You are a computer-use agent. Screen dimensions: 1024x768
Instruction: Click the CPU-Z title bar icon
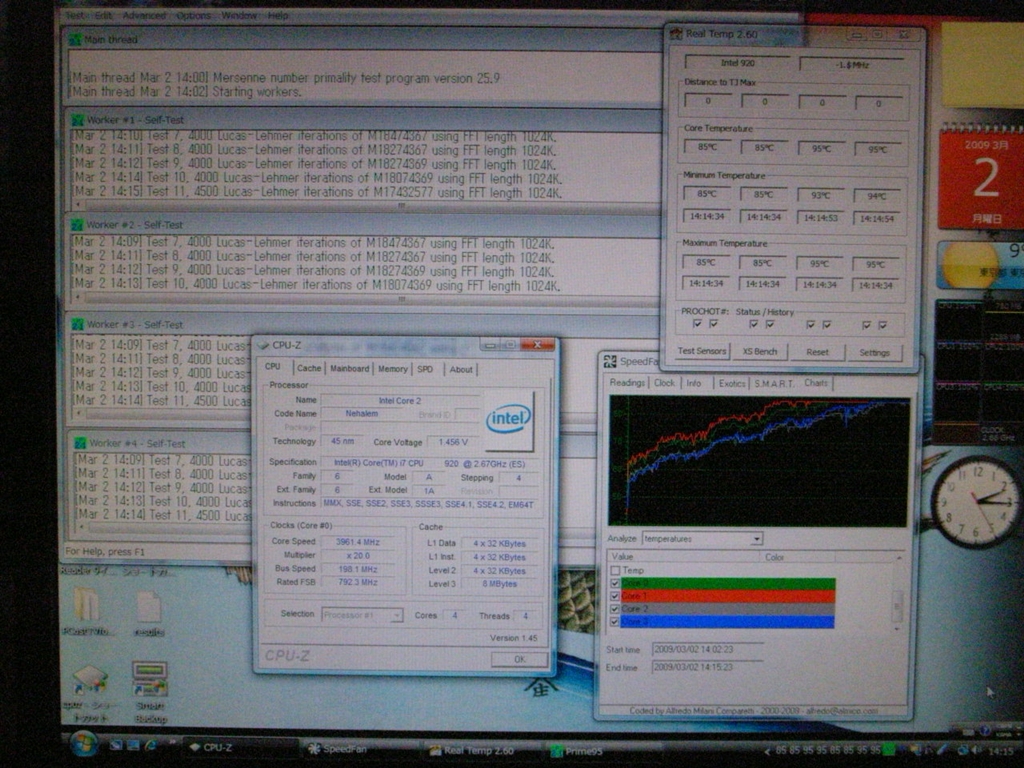click(263, 345)
